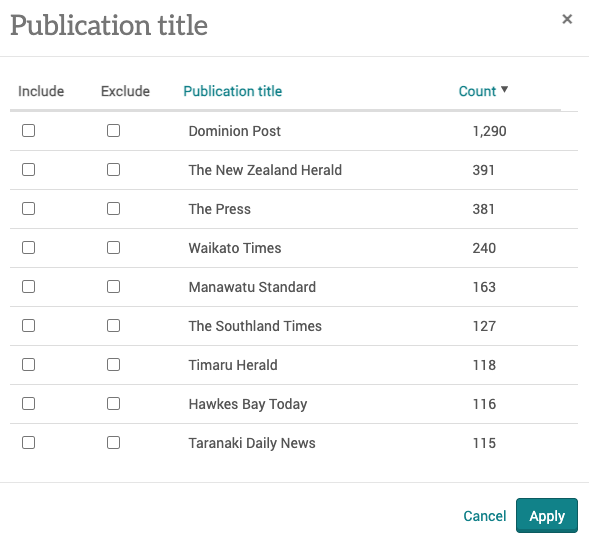
Task: Exclude Hawkes Bay Today
Action: point(113,404)
